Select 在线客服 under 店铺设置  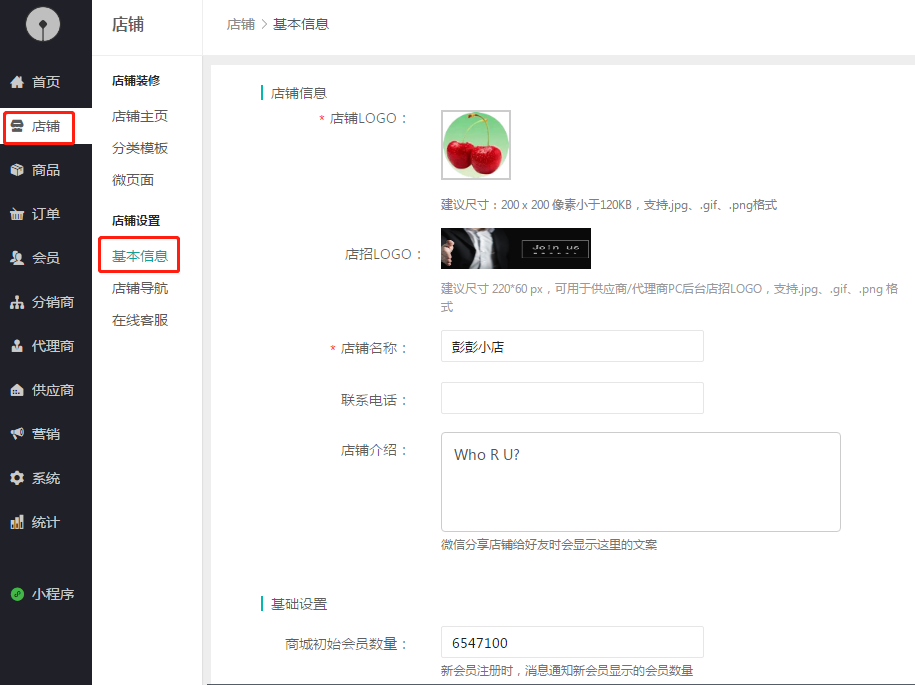(140, 320)
